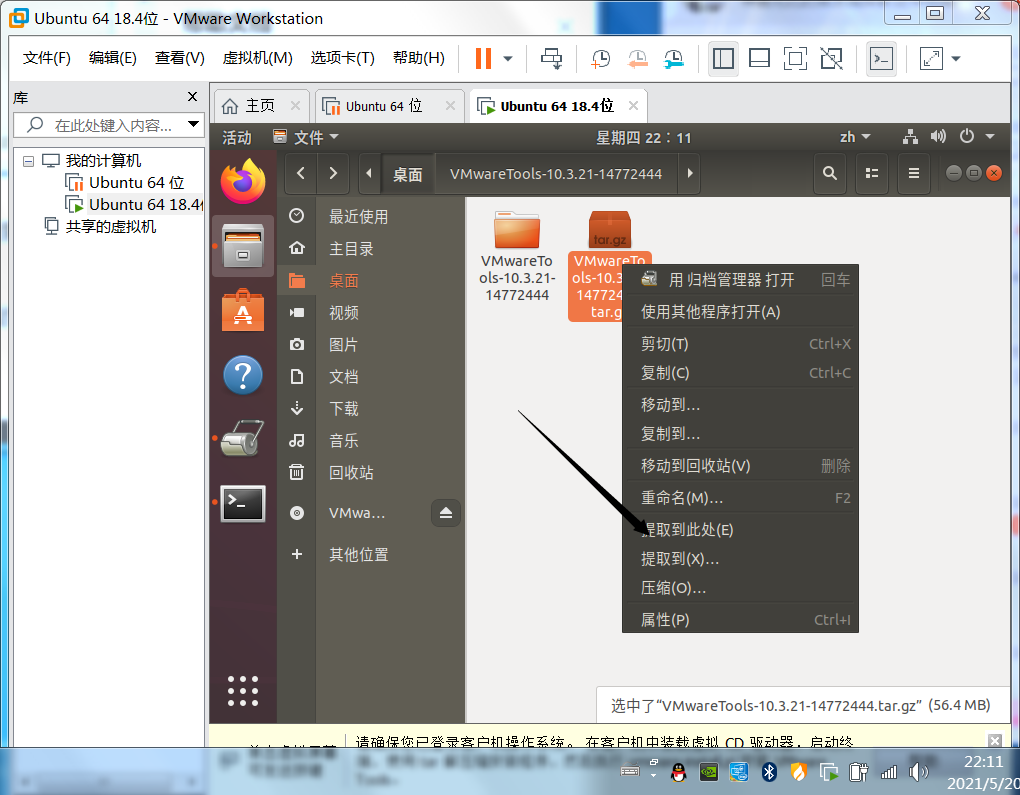Choose 使用其他程序打开(A) from context menu

pyautogui.click(x=740, y=312)
